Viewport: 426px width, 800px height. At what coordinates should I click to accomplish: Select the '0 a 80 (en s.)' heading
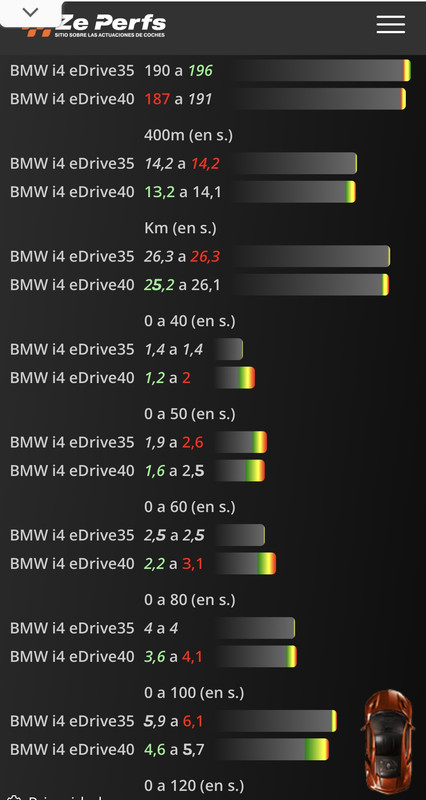tap(190, 600)
